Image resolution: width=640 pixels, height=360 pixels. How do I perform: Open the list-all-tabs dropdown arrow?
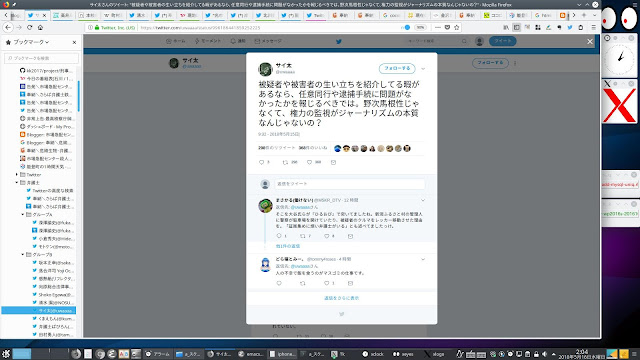tap(594, 15)
